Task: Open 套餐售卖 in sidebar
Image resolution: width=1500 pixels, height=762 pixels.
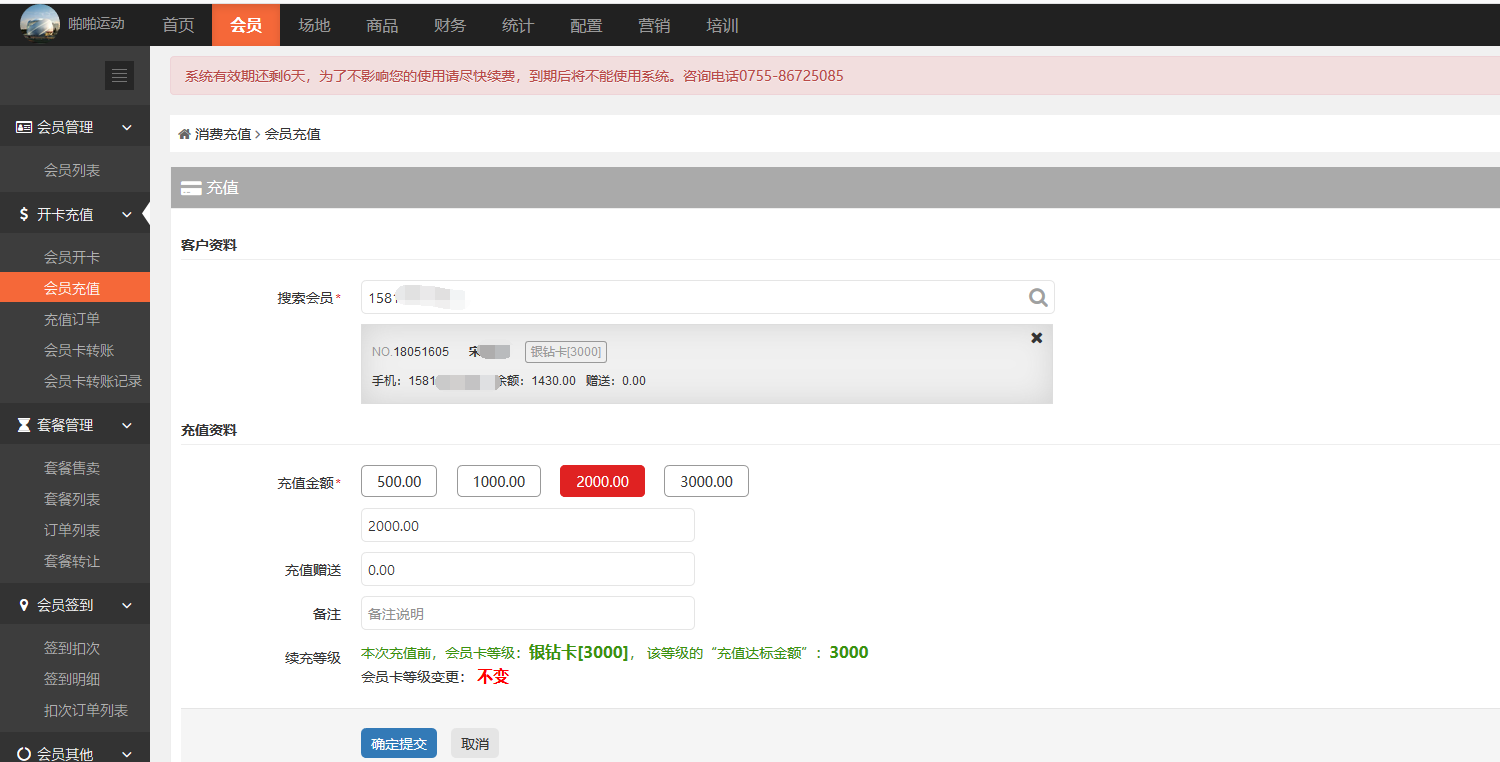Action: (72, 468)
